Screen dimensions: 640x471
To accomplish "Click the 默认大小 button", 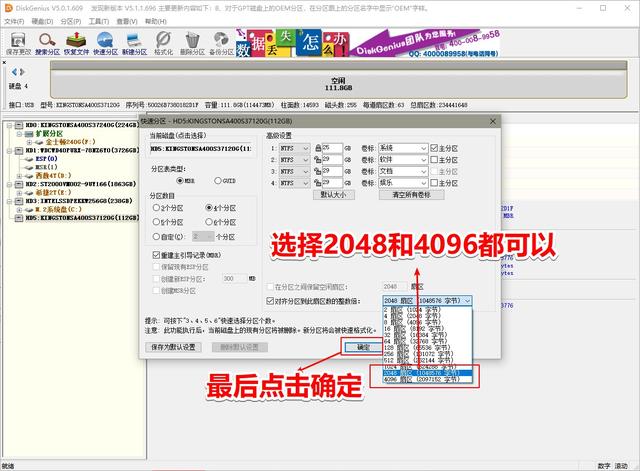I will pyautogui.click(x=334, y=195).
